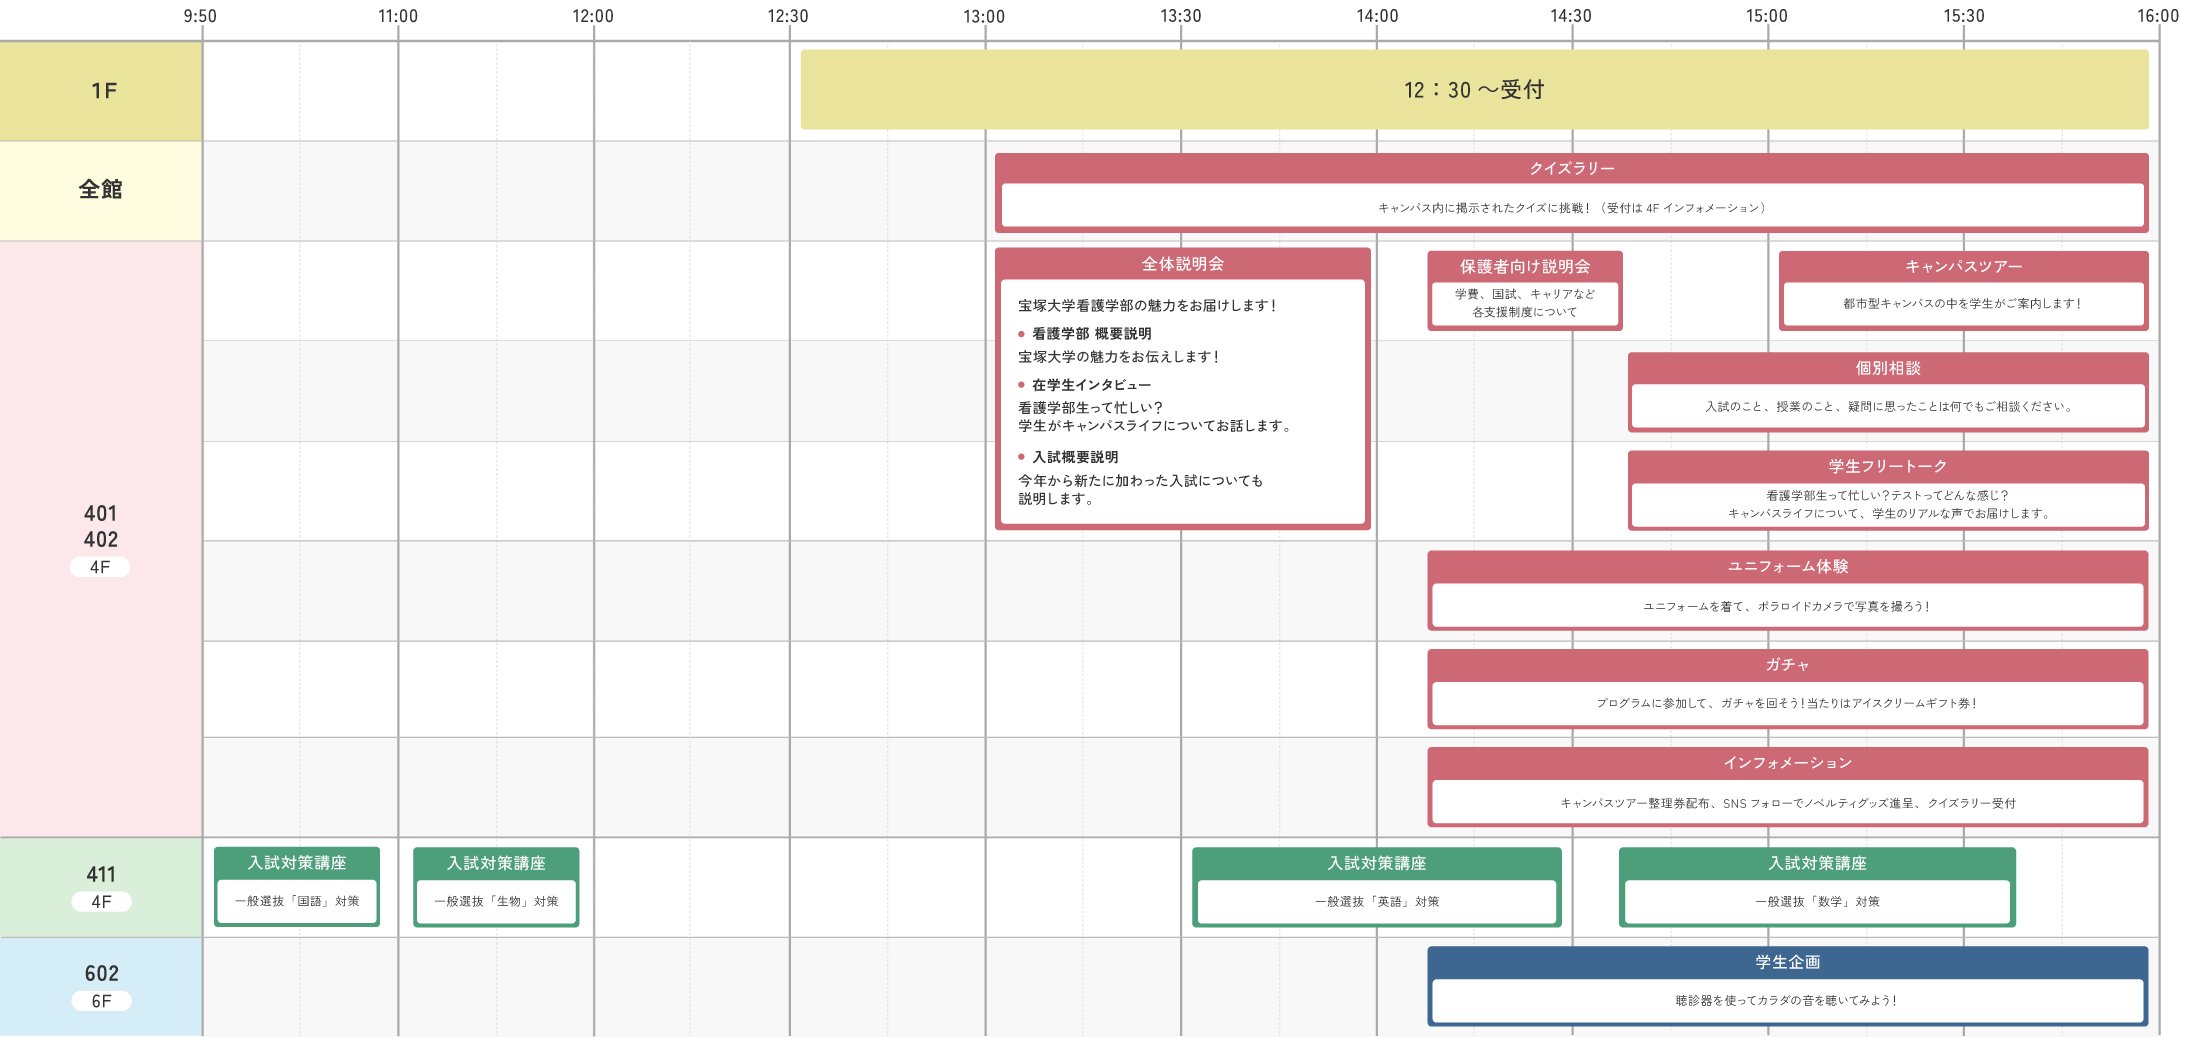Screen dimensions: 2188x1037
Task: Select the 15:30 time marker
Action: coord(1963,16)
